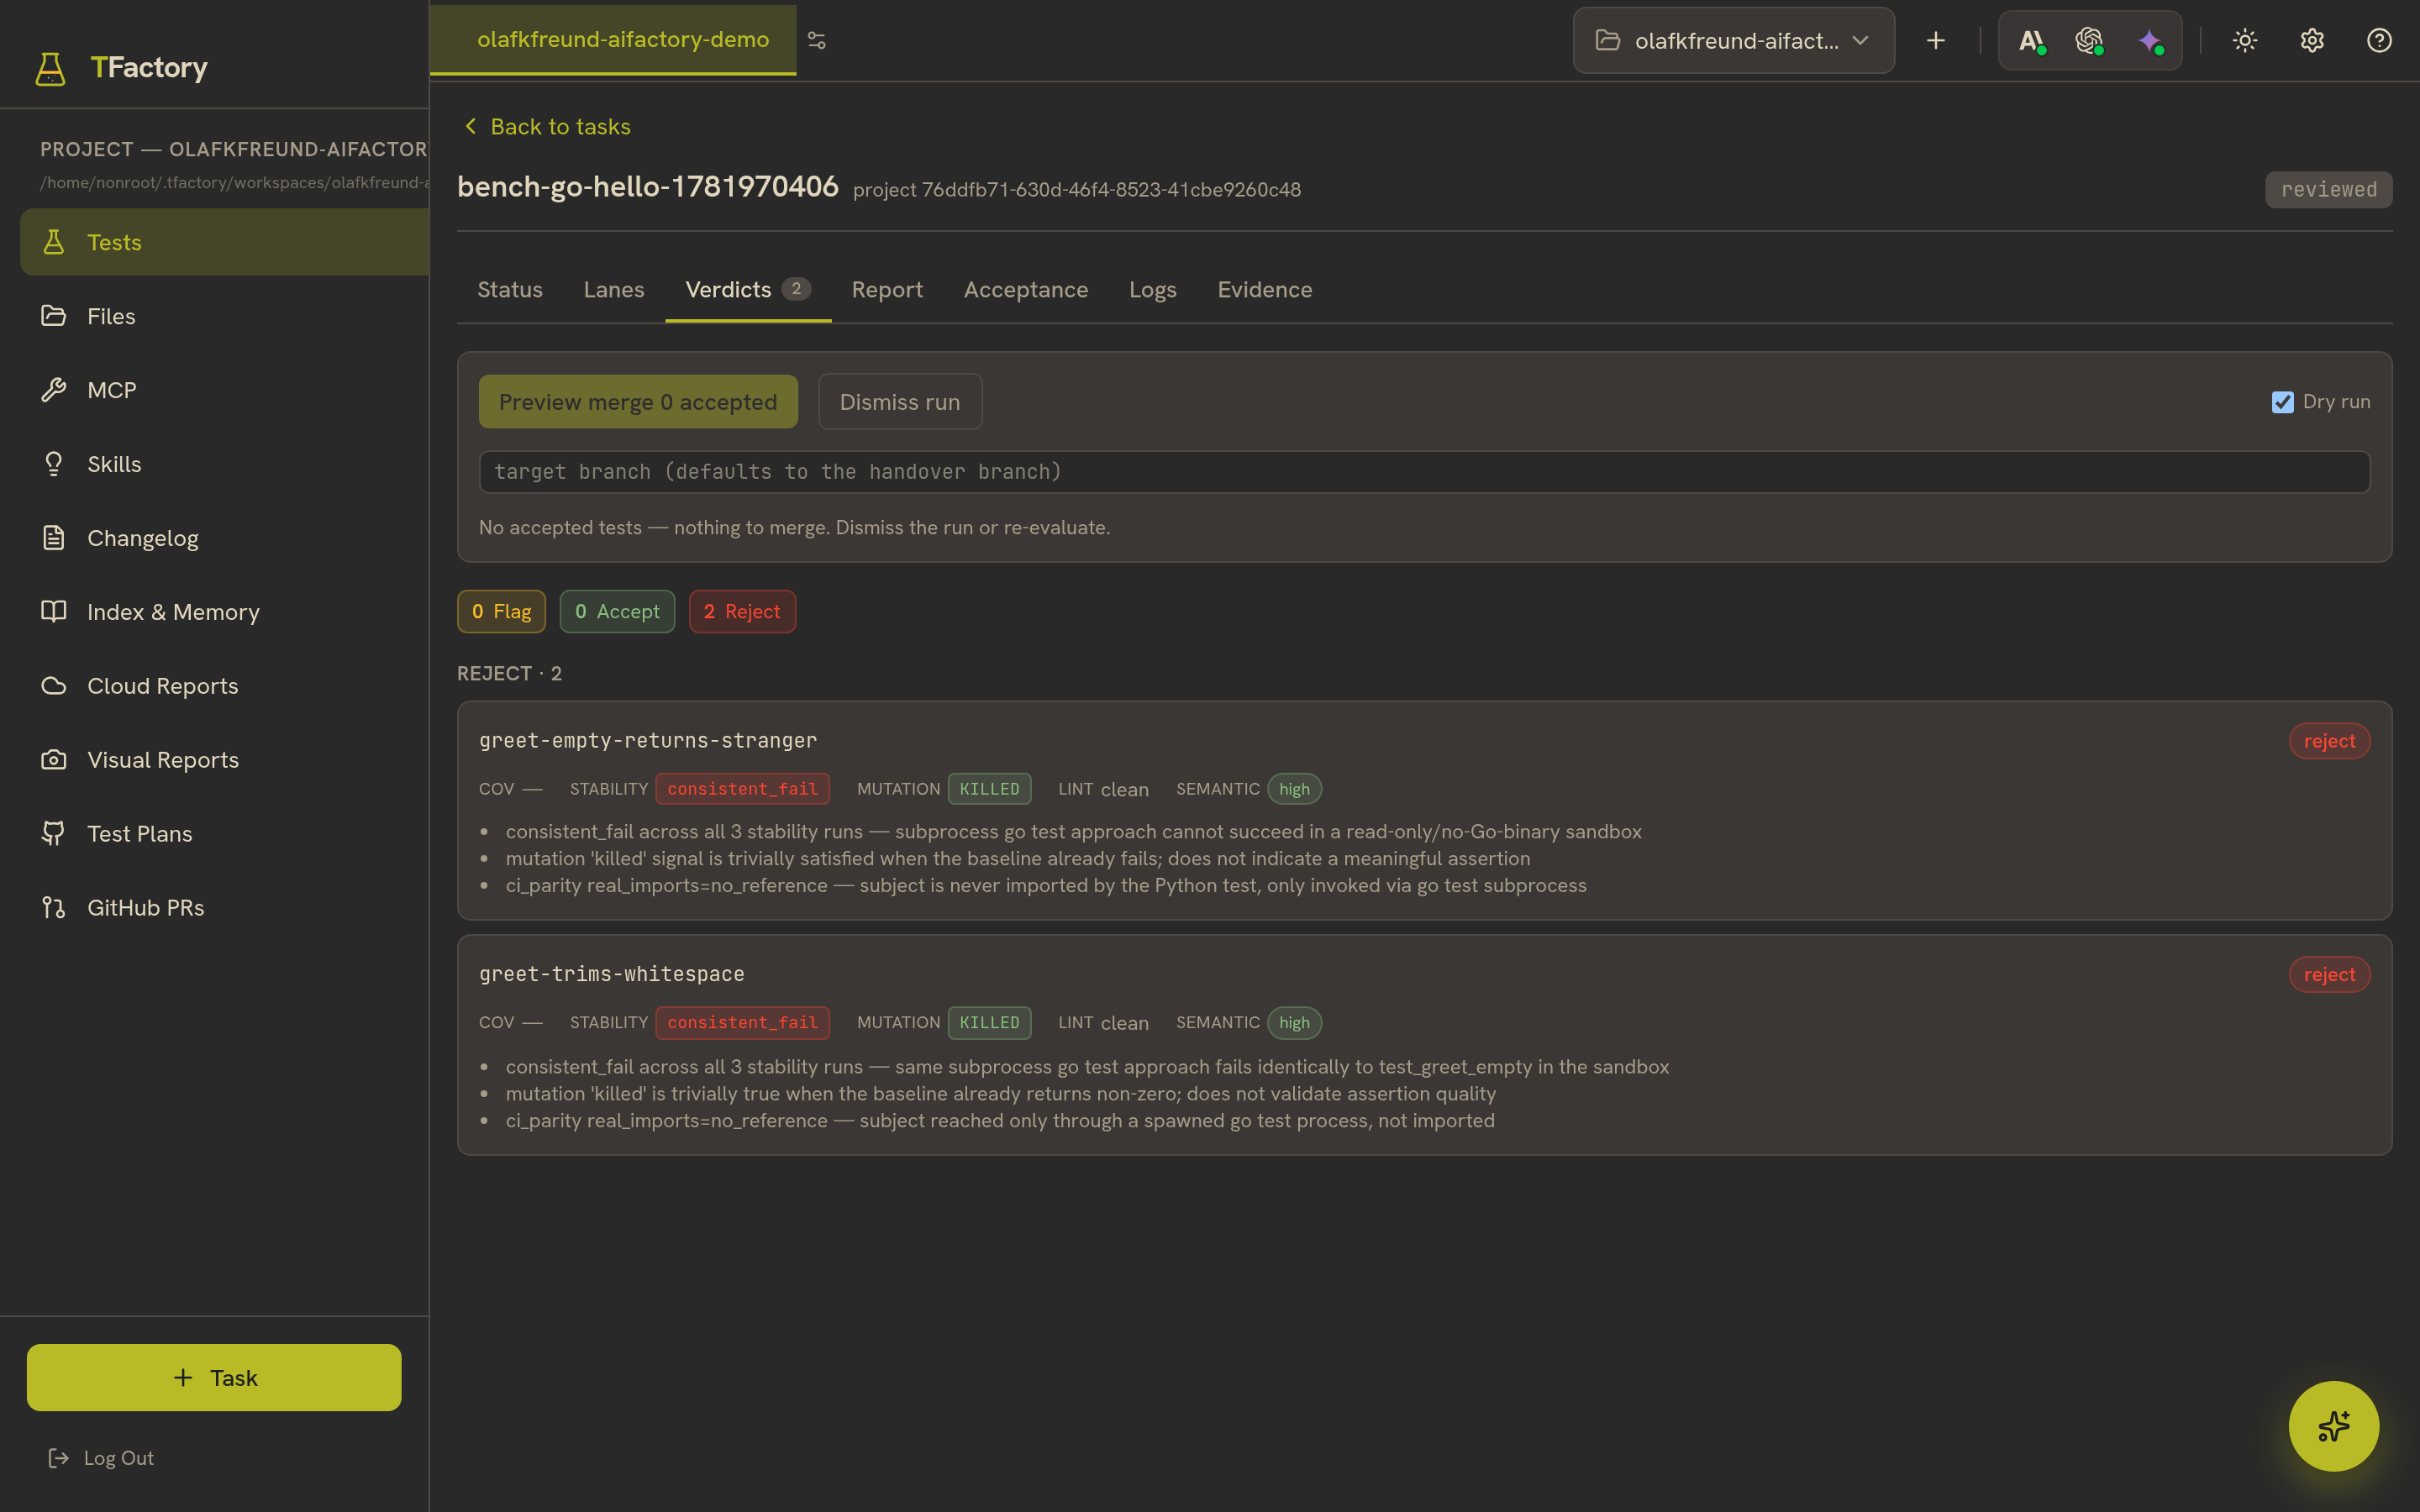Open Test Plans icon in sidebar
Screen dimensions: 2420x1512
(x=54, y=834)
